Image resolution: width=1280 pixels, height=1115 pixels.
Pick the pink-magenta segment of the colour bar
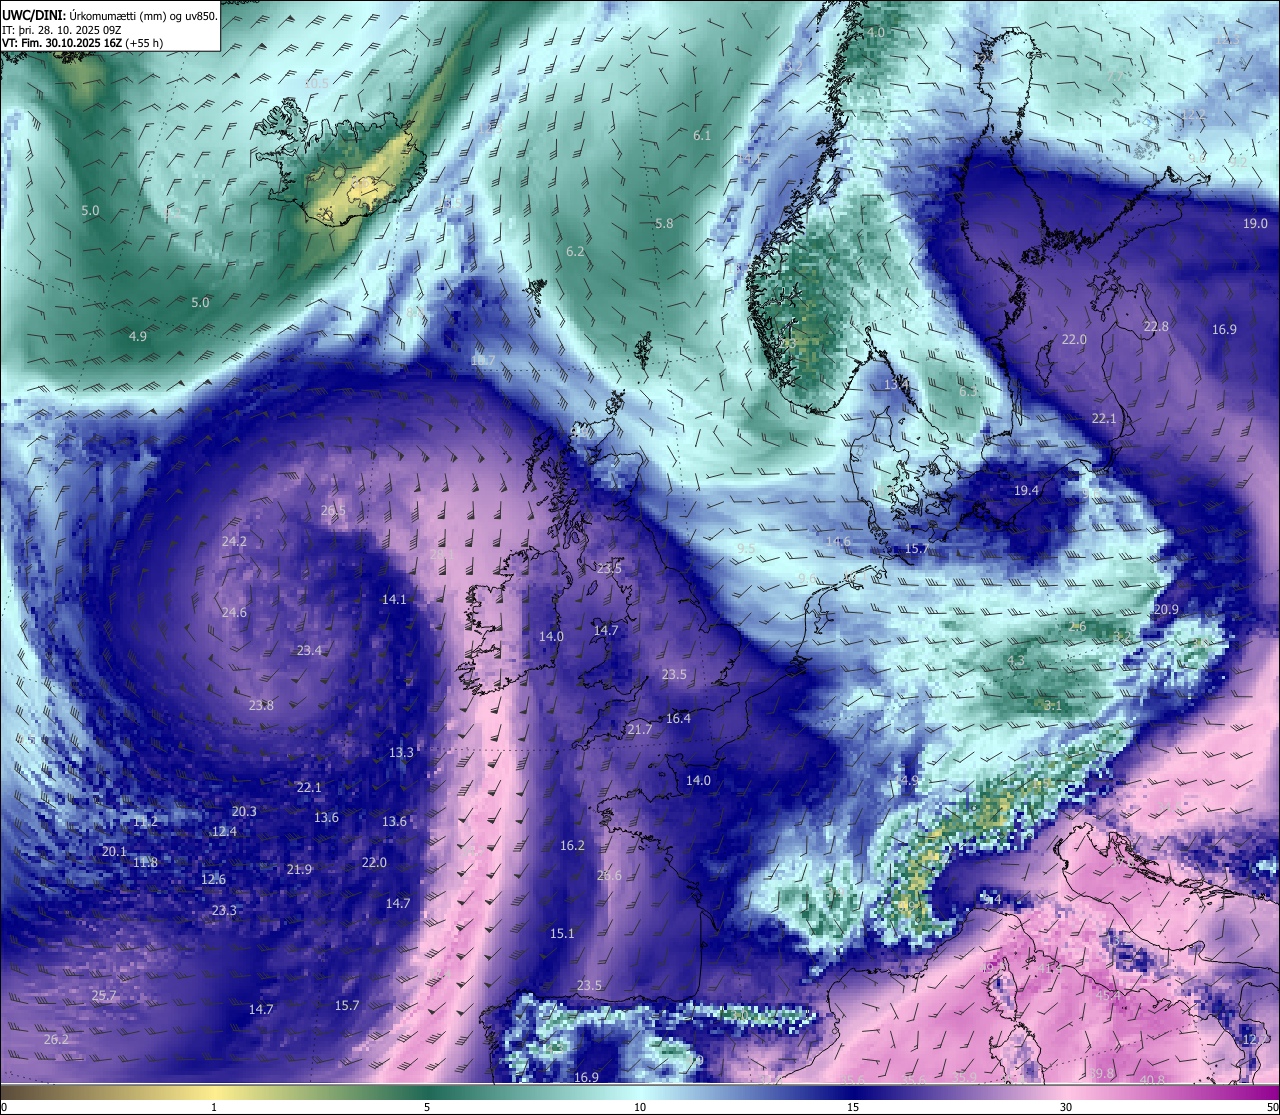(1170, 1092)
